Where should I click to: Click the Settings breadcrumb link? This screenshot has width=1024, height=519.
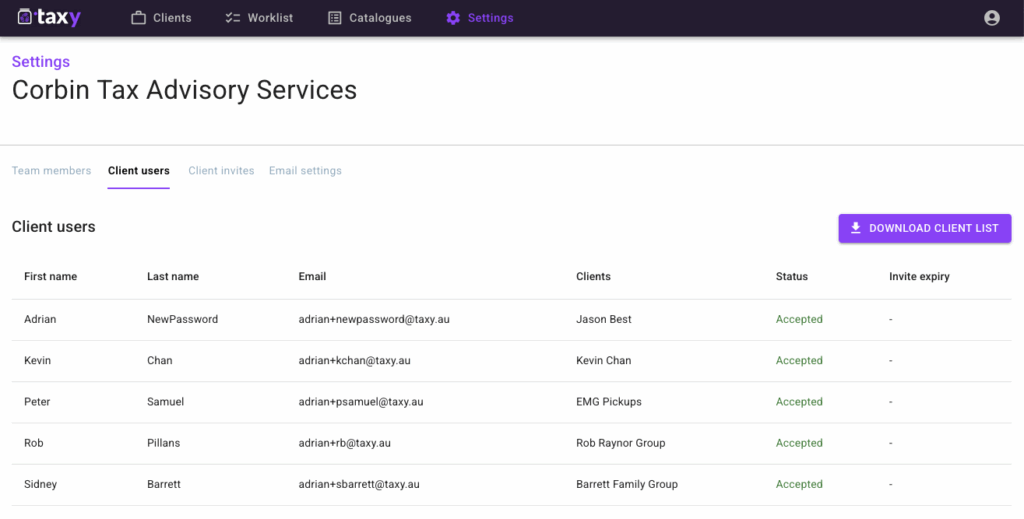[41, 62]
